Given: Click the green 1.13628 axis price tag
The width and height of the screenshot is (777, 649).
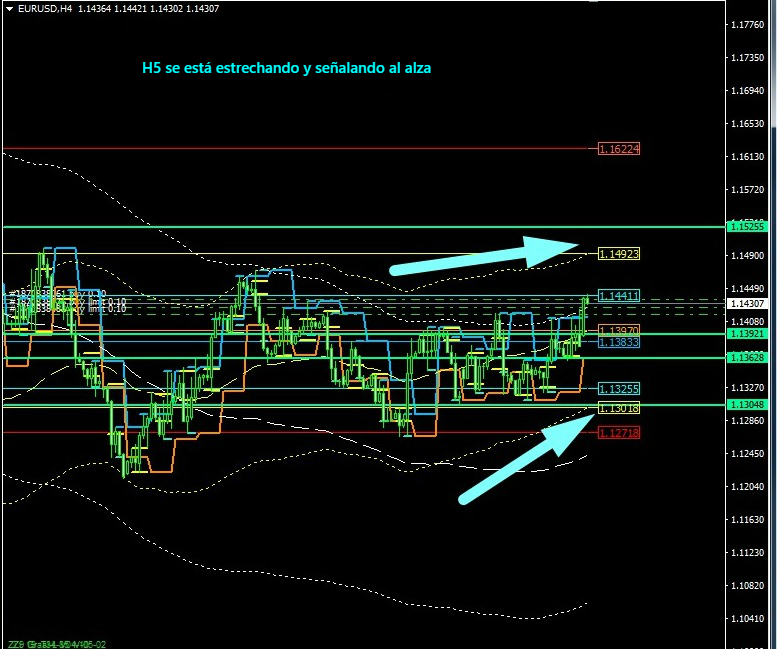Looking at the screenshot, I should coord(747,357).
